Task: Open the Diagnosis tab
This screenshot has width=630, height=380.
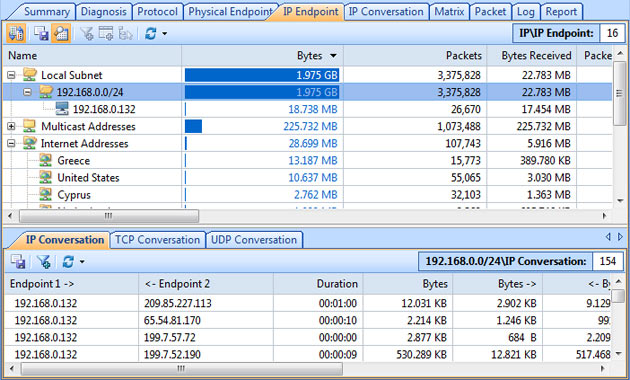Action: tap(104, 12)
